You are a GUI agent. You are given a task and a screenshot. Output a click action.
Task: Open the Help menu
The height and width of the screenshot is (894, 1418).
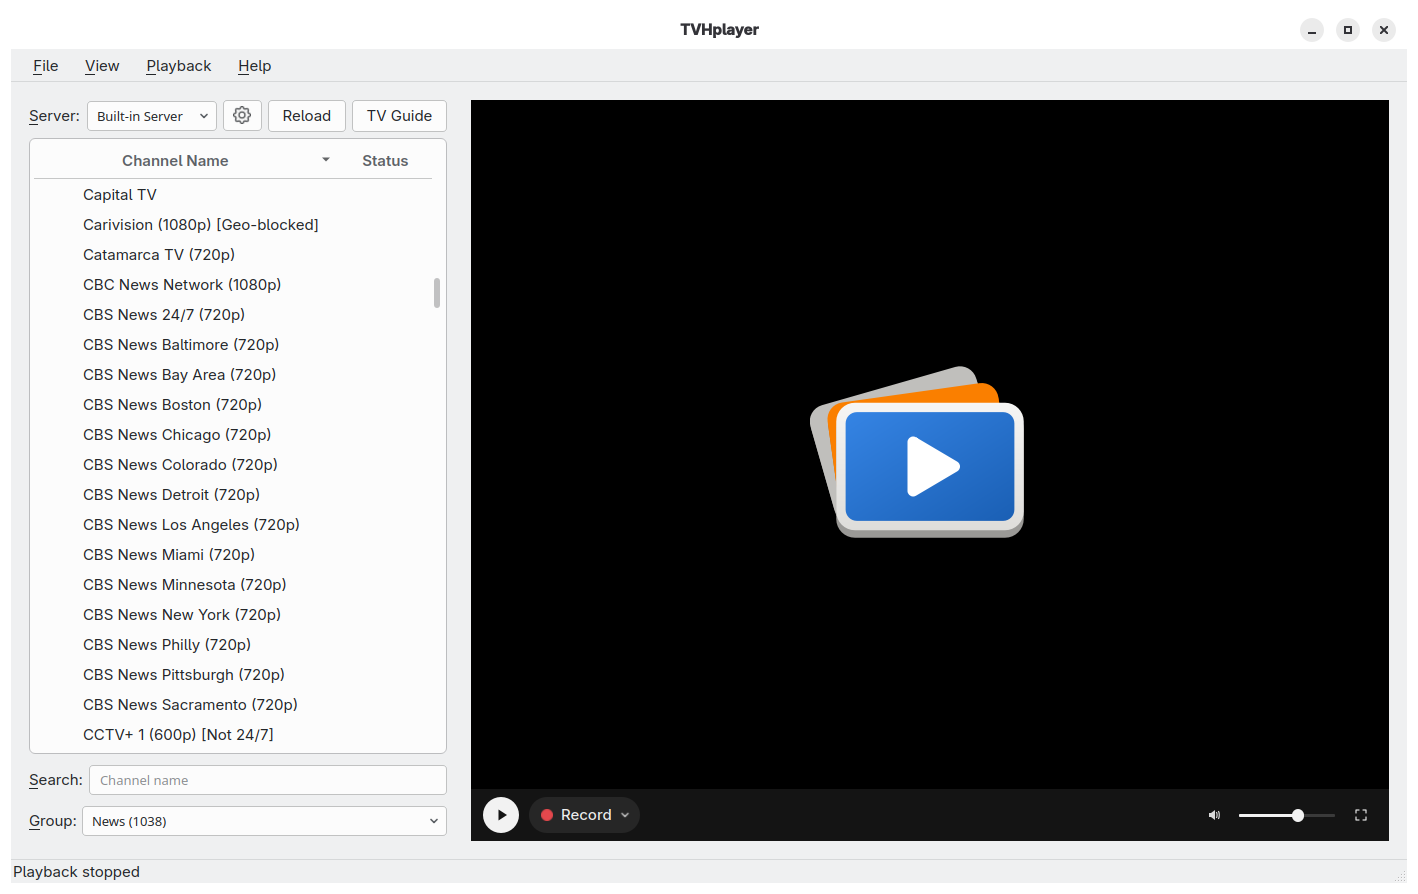coord(255,66)
